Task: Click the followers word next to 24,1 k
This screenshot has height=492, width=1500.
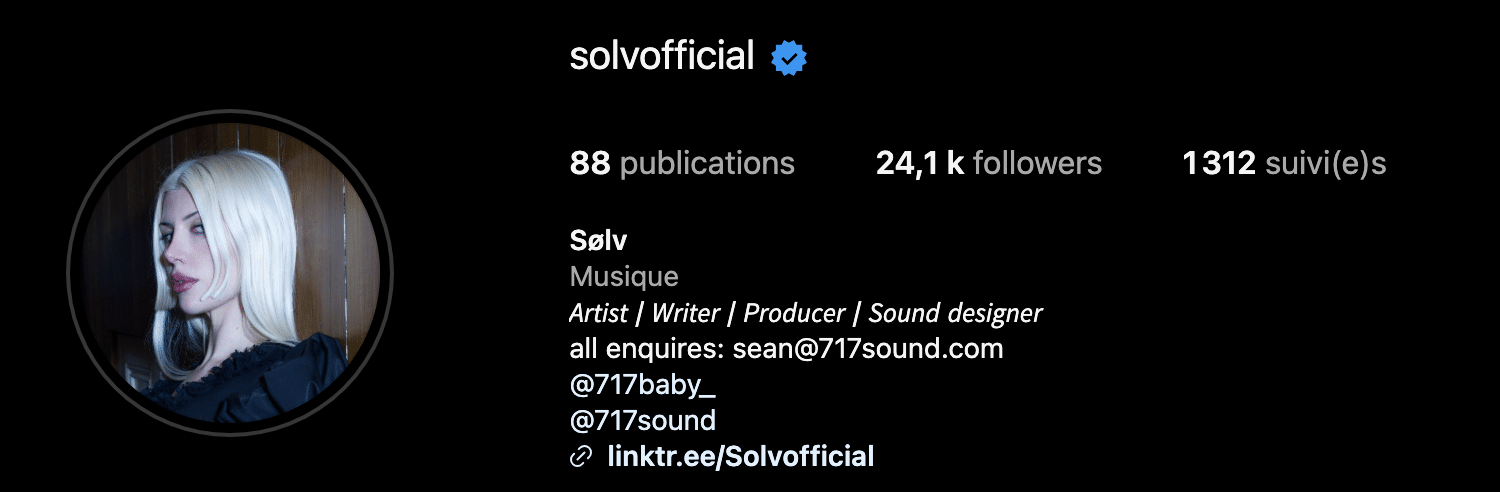Action: [1037, 163]
